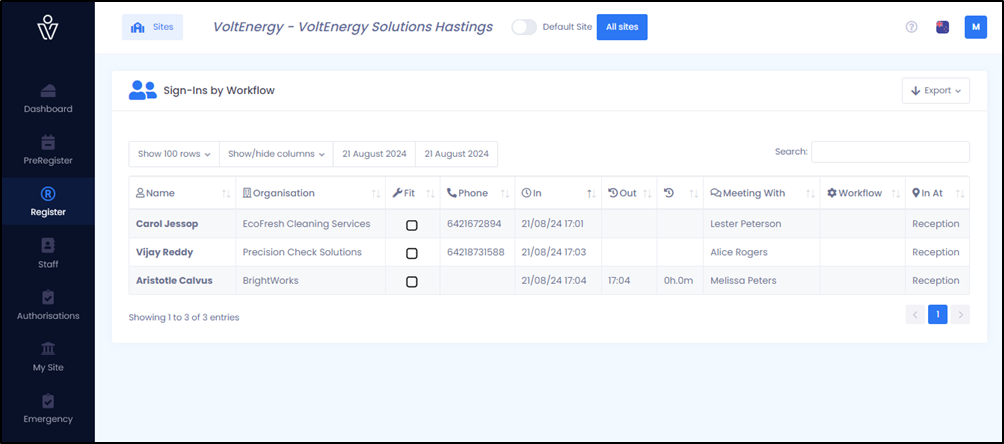
Task: Open Show/hide columns dropdown
Action: coord(276,154)
